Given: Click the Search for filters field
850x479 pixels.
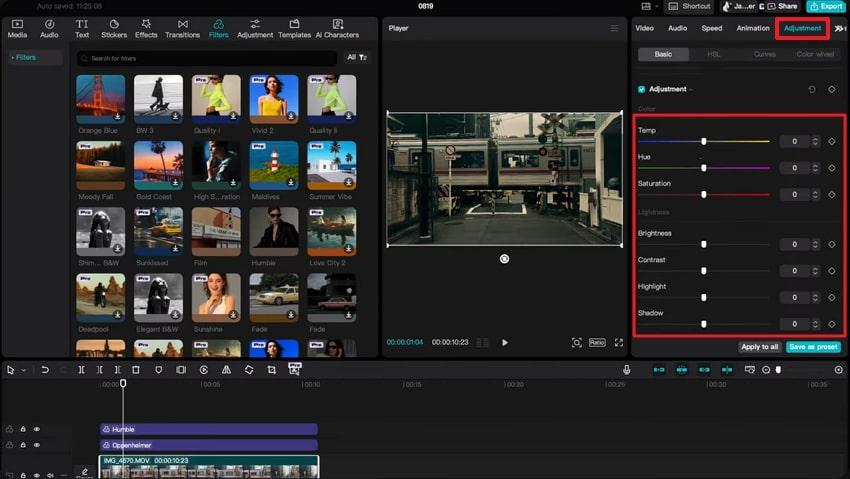Looking at the screenshot, I should (x=207, y=58).
